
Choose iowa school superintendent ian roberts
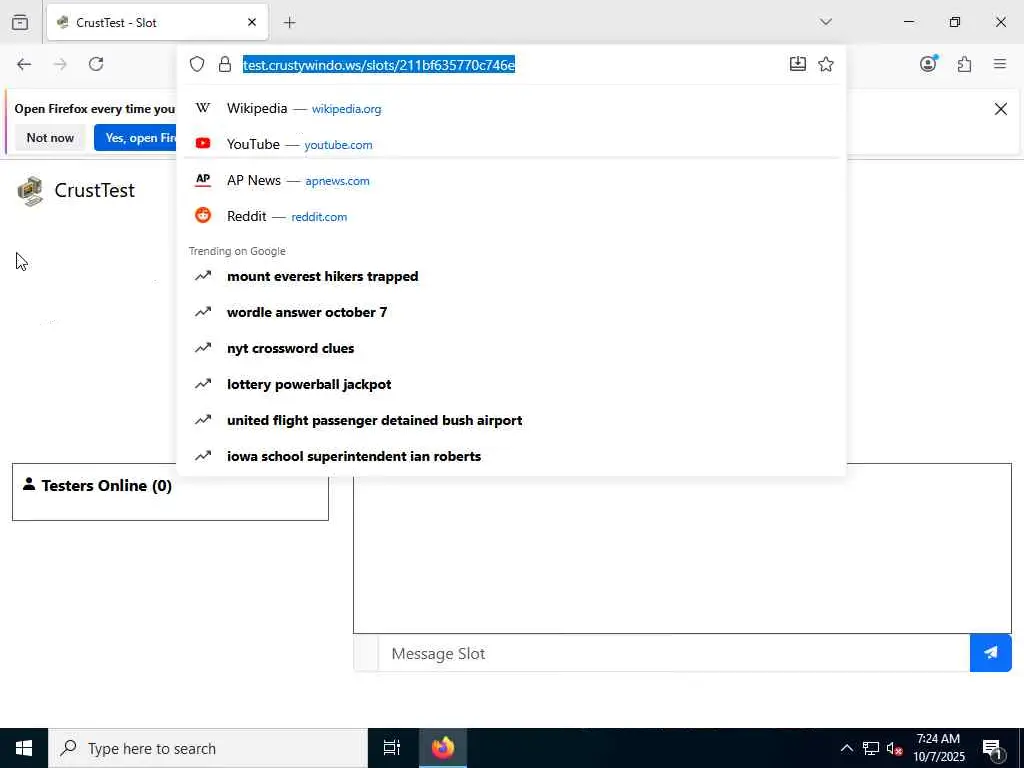pos(511,456)
